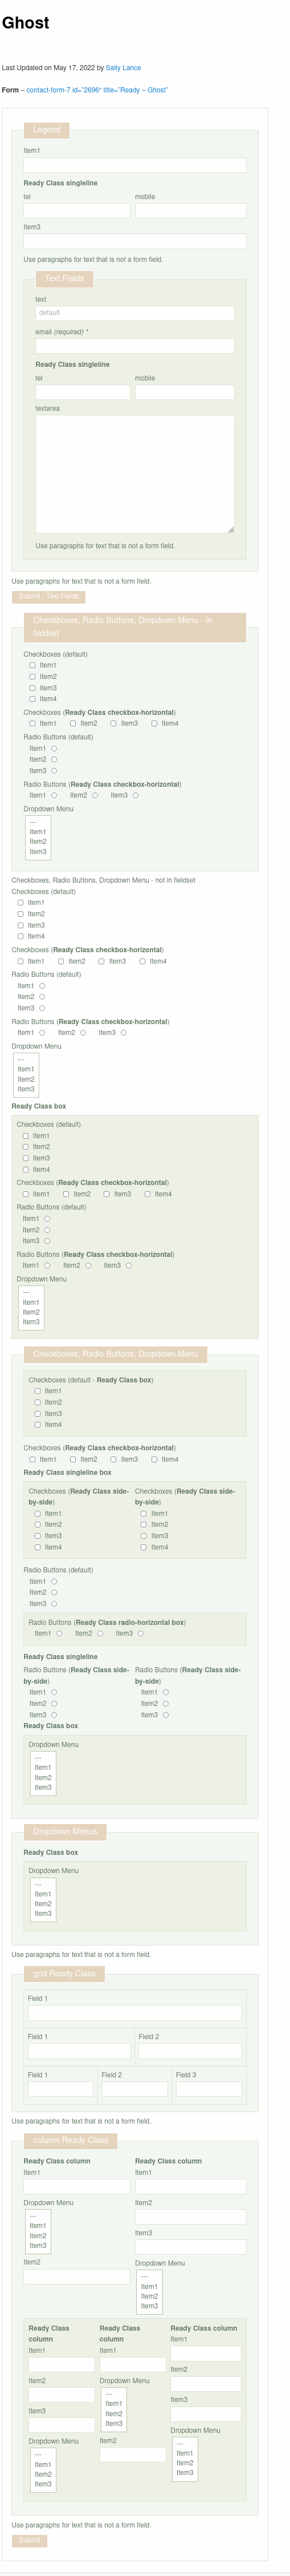Select Item3 radio in Ready Class radio-horizontal box
This screenshot has width=290, height=2576.
click(140, 1633)
